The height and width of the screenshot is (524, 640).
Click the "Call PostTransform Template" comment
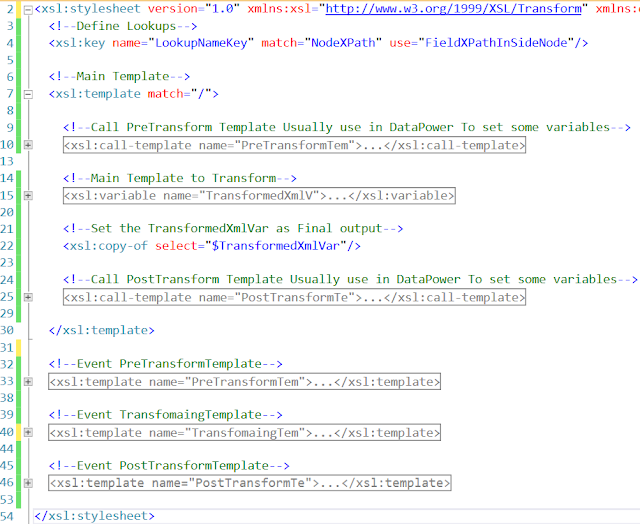point(350,280)
